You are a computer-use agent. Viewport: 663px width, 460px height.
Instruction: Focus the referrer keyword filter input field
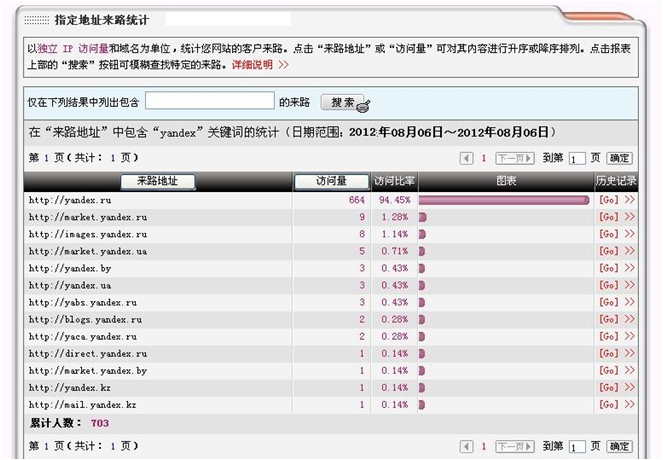tap(210, 101)
